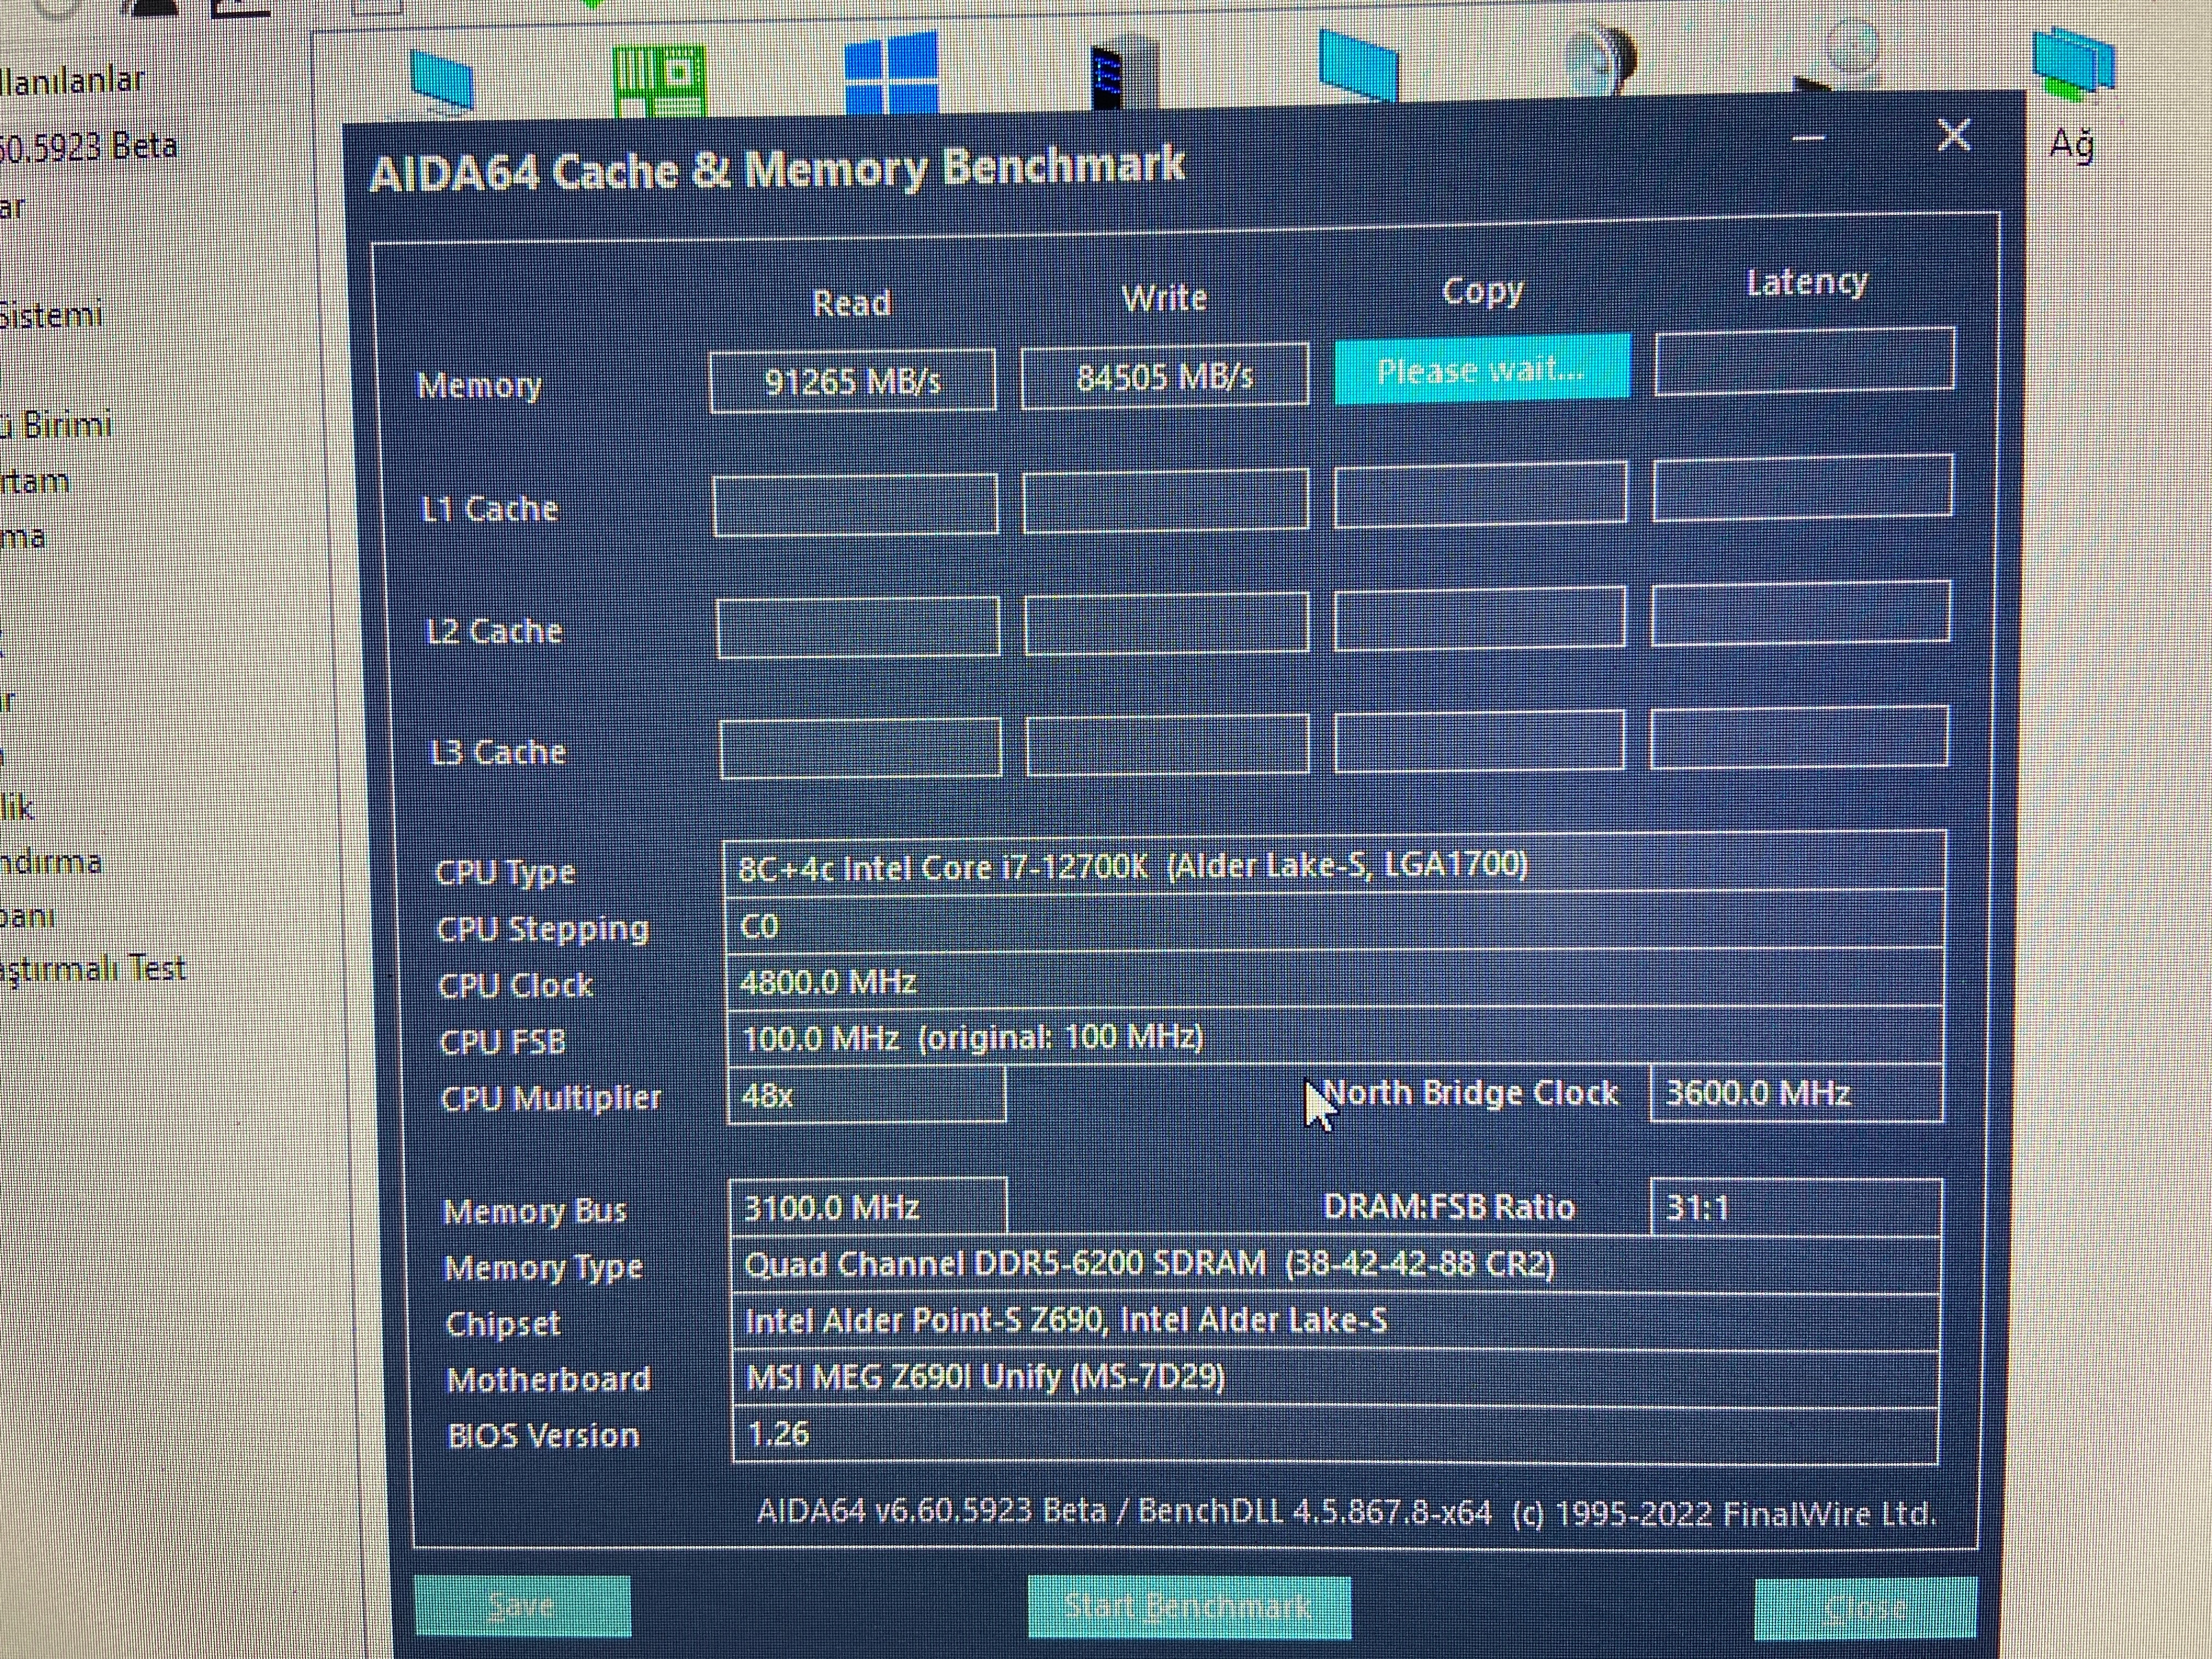This screenshot has height=1659, width=2212.
Task: Open the black Server tower icon
Action: [1125, 72]
